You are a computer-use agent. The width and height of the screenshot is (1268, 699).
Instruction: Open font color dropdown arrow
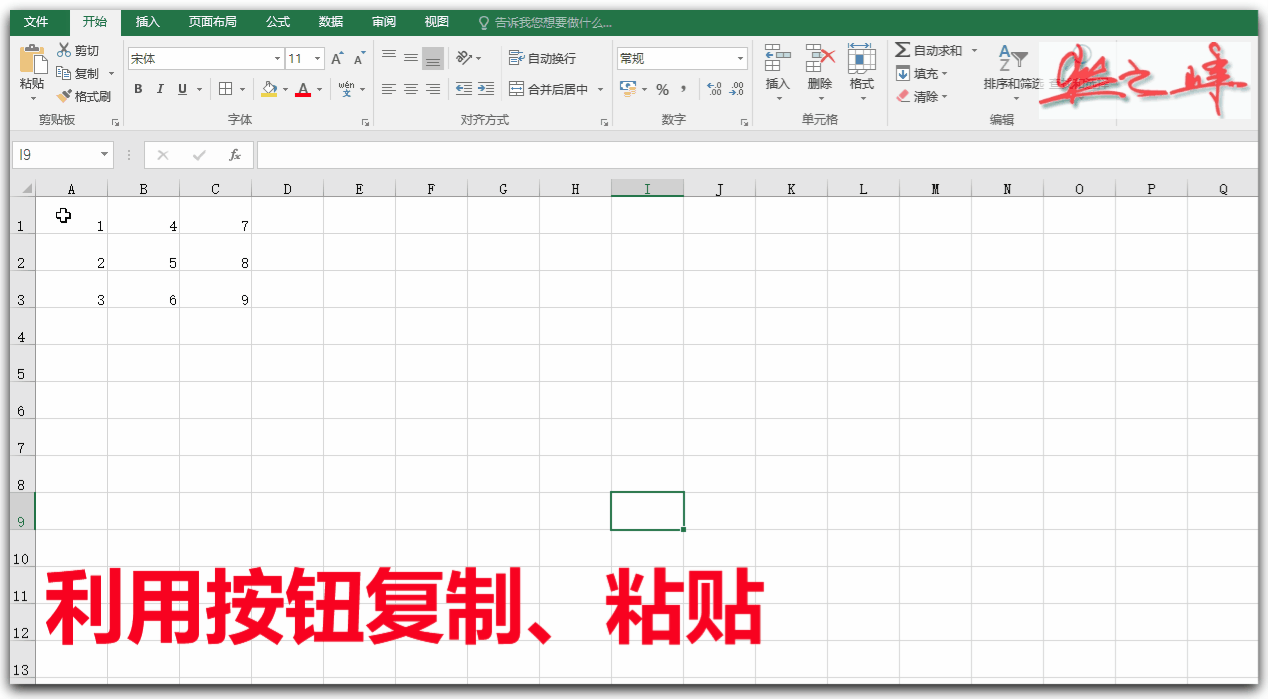coord(319,89)
